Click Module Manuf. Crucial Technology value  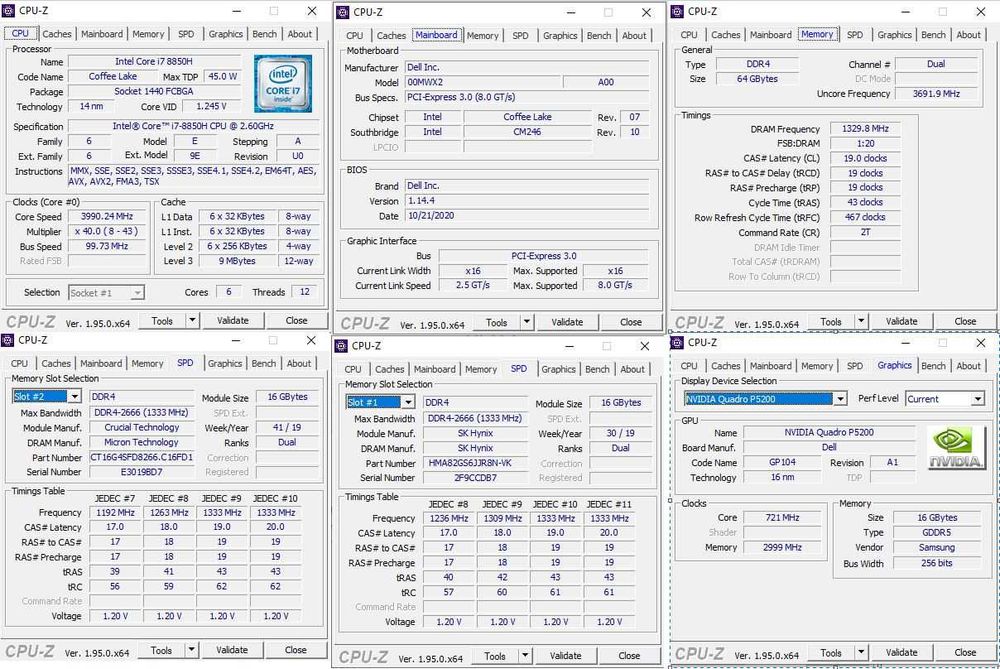[x=142, y=427]
